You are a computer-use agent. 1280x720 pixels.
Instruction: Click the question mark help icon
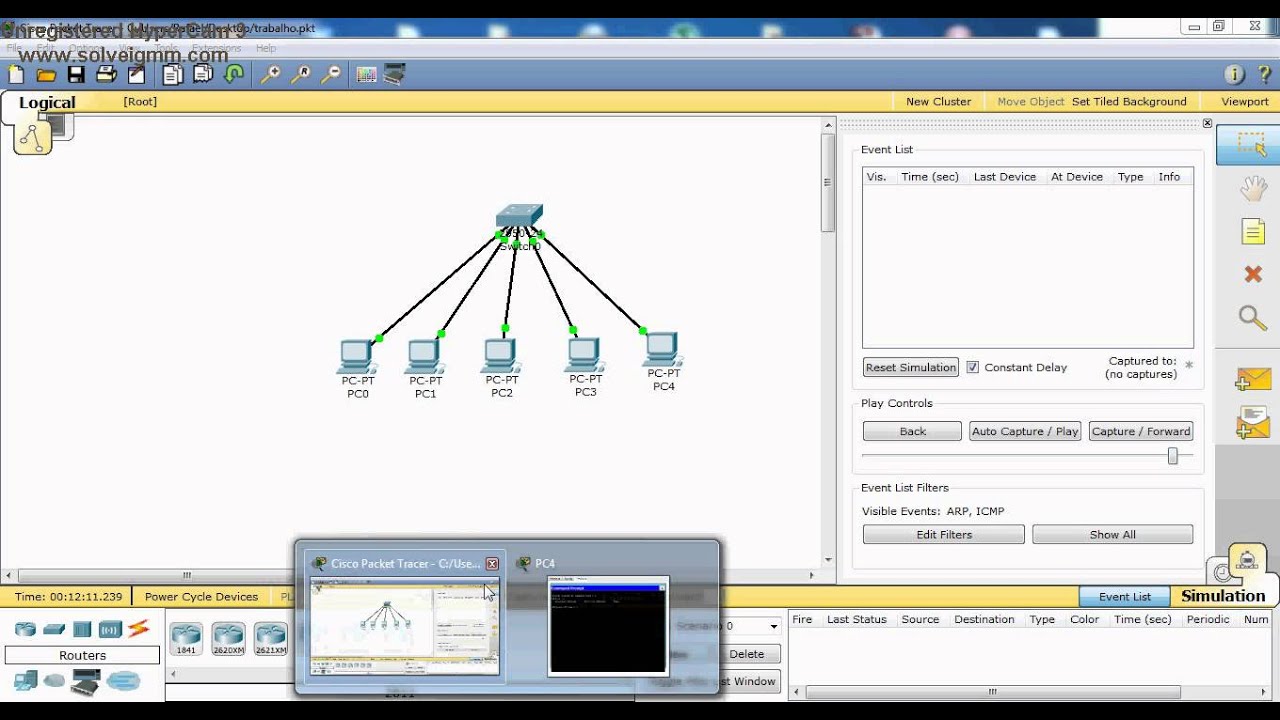[1263, 75]
